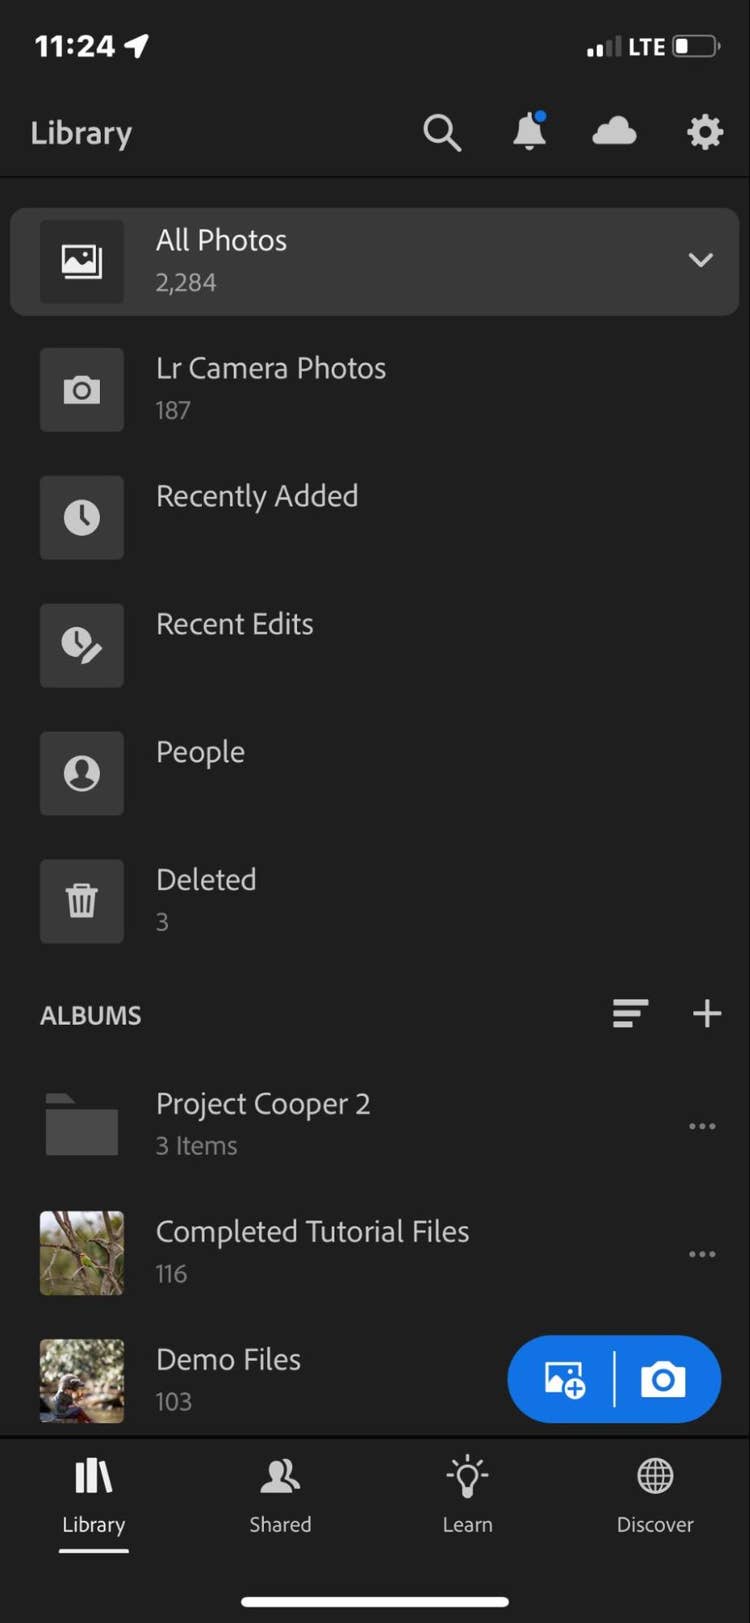Open cloud sync status

614,131
